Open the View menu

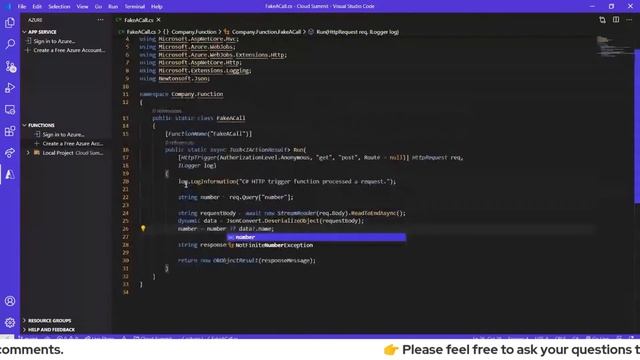pyautogui.click(x=82, y=6)
